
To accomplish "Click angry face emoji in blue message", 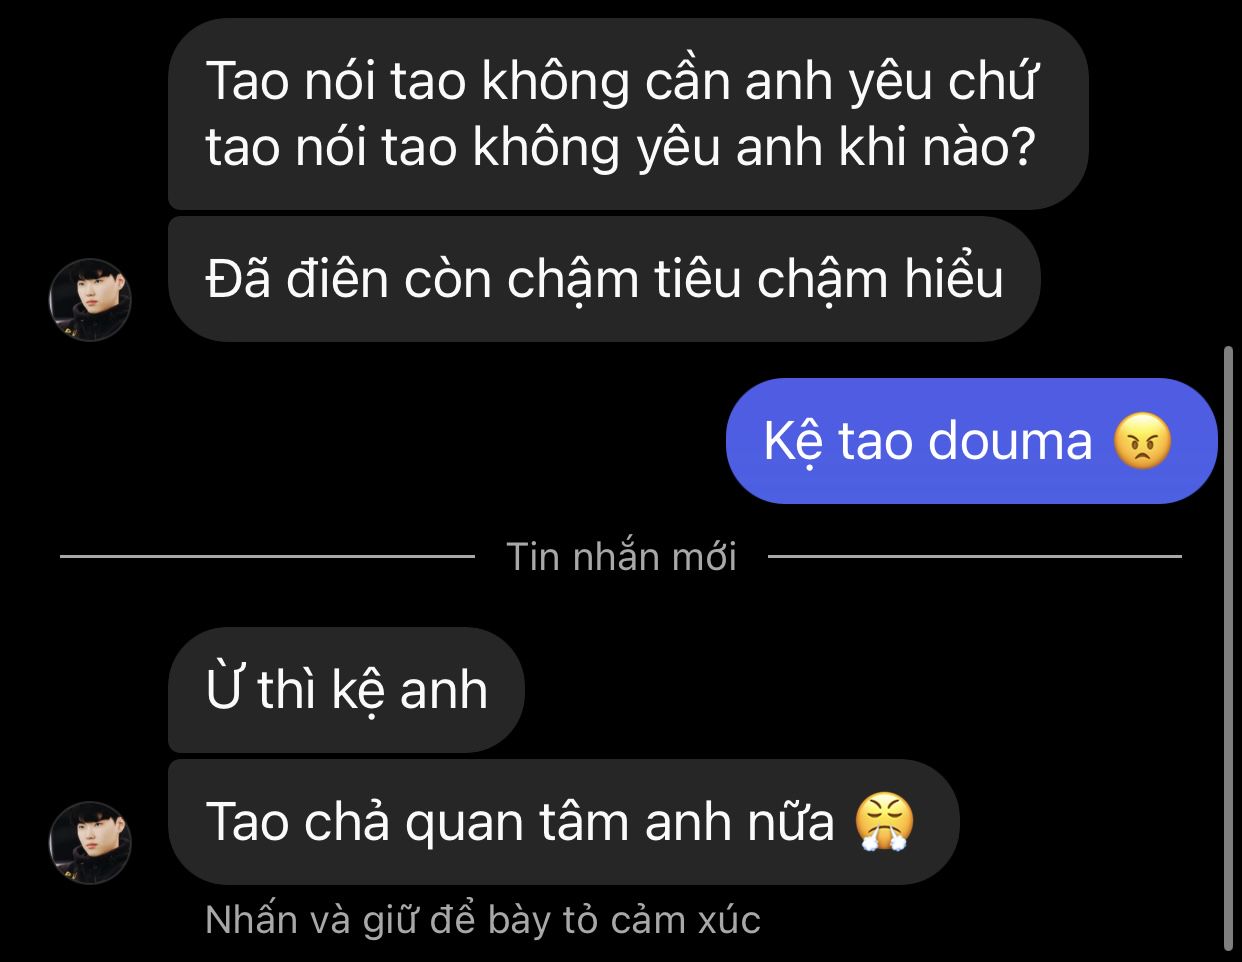I will (x=1142, y=441).
